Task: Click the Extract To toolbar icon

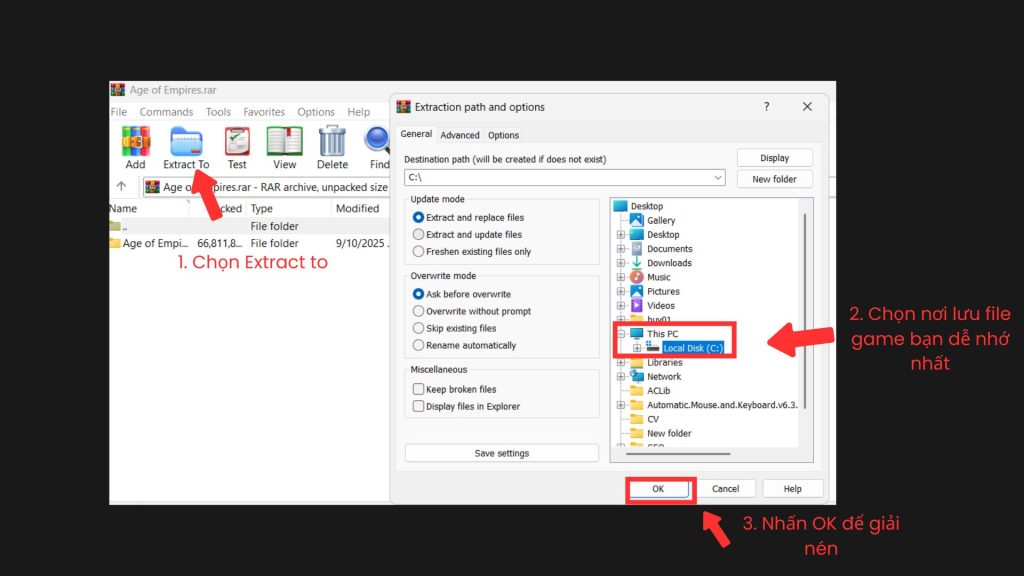Action: 186,142
